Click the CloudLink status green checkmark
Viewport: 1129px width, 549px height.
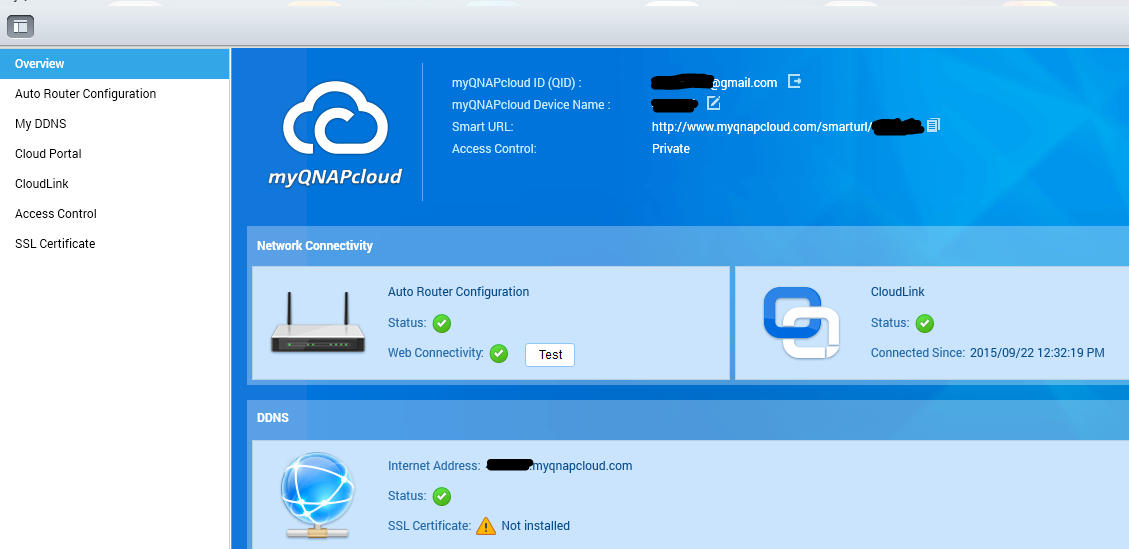click(x=925, y=323)
